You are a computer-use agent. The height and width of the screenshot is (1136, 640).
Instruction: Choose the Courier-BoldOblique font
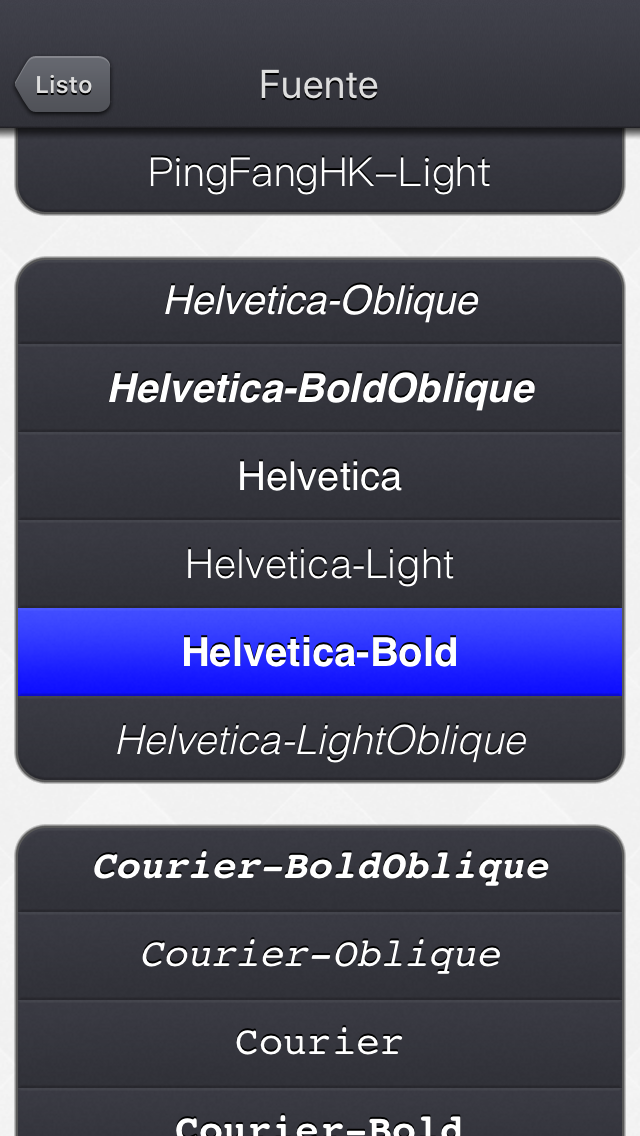(319, 867)
